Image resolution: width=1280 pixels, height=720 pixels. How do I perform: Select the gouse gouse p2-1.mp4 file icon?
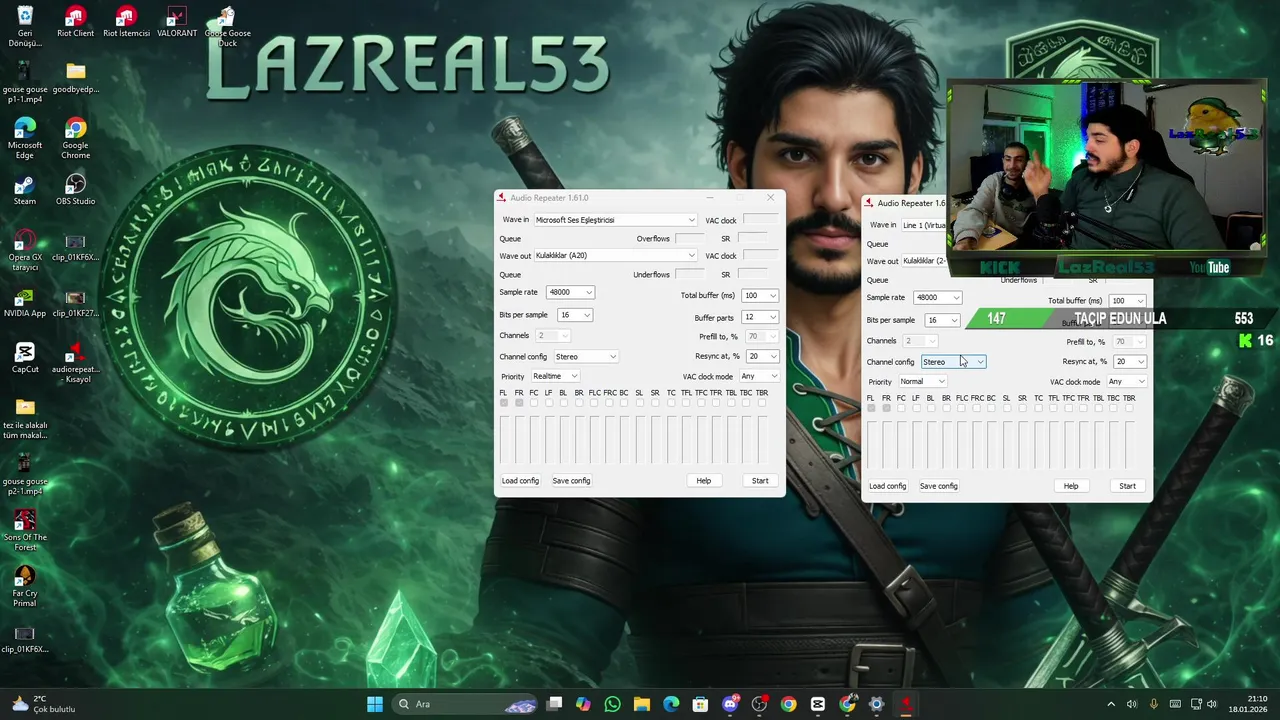click(x=25, y=474)
